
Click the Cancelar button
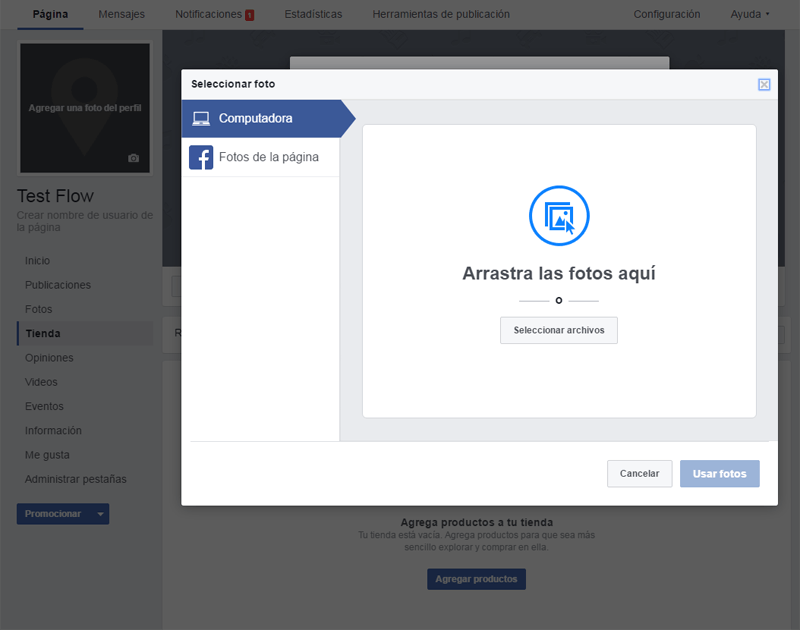pos(639,473)
